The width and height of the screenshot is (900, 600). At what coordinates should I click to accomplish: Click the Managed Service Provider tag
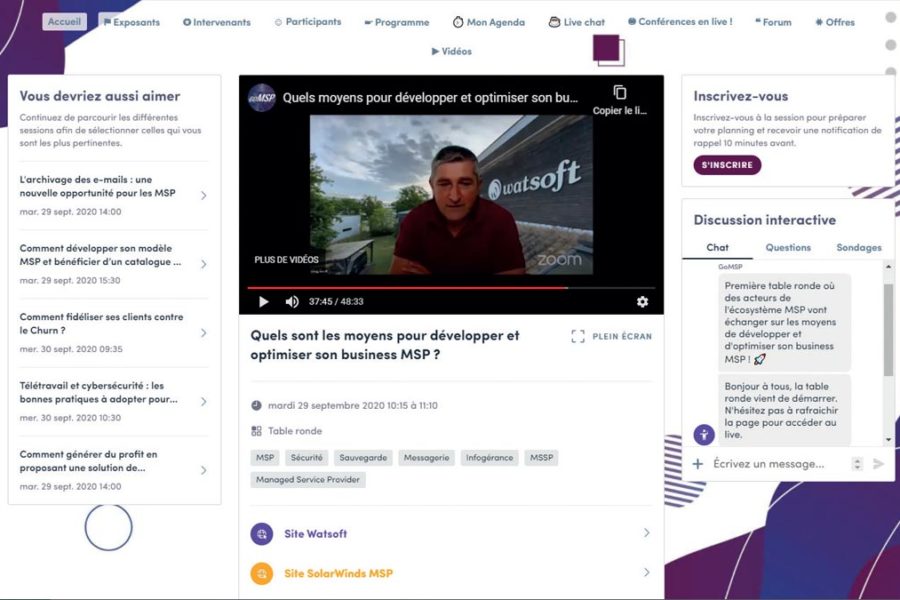click(x=308, y=479)
